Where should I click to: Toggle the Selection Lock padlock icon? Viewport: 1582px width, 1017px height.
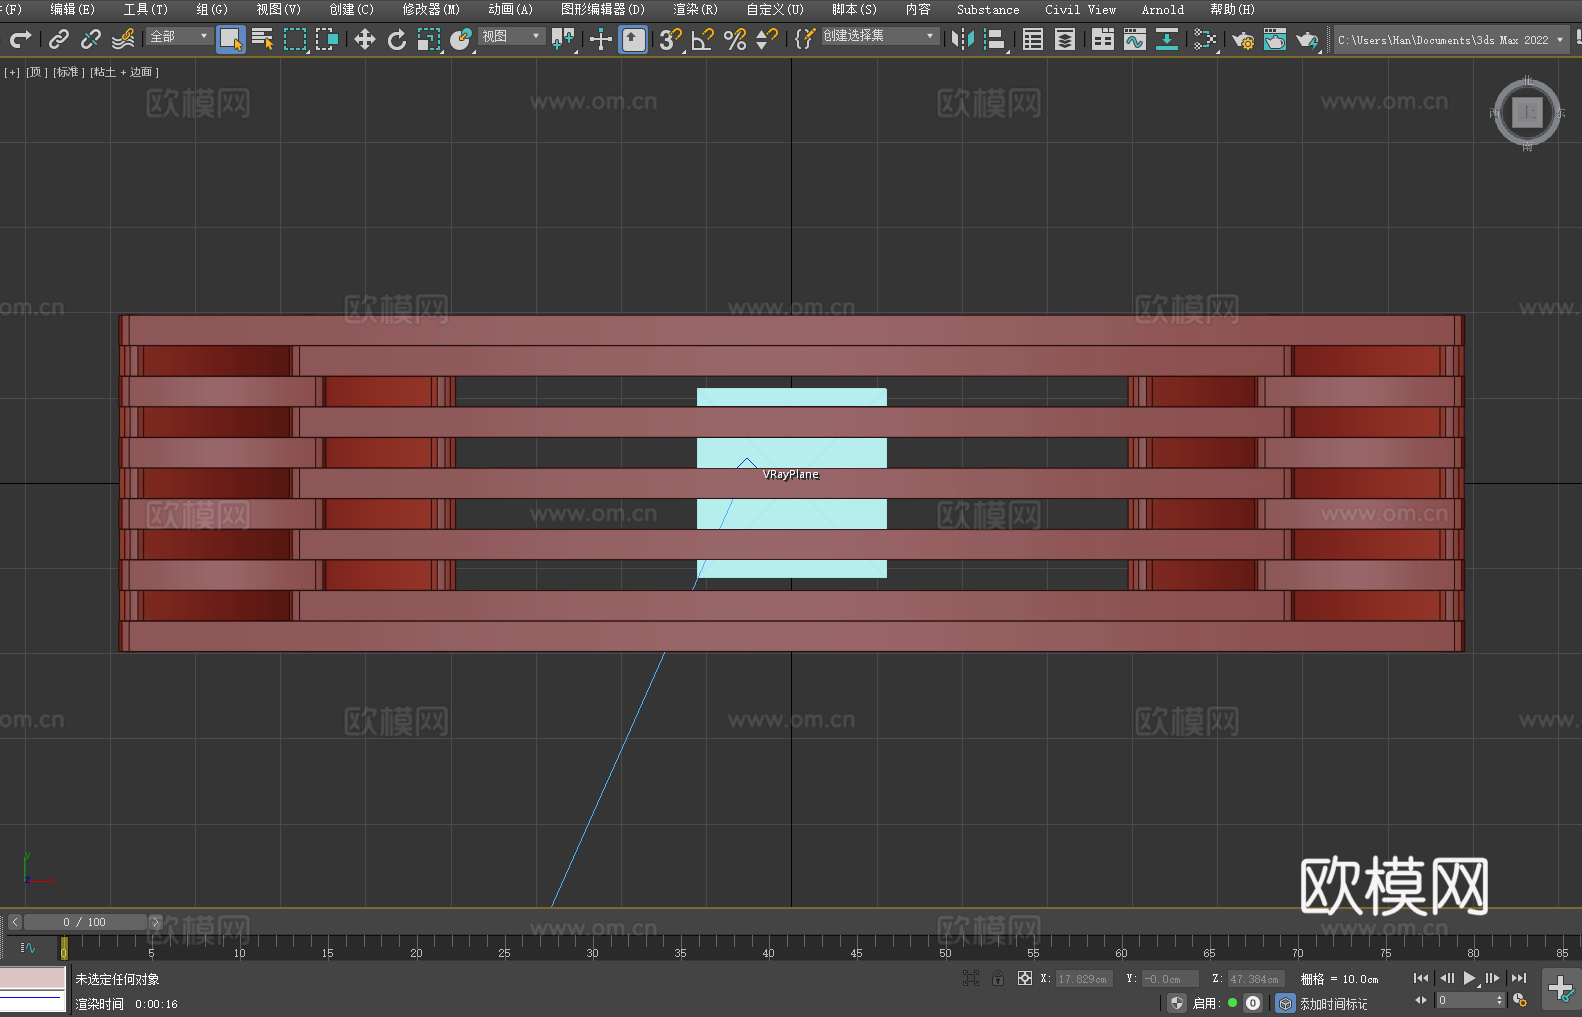[x=998, y=978]
